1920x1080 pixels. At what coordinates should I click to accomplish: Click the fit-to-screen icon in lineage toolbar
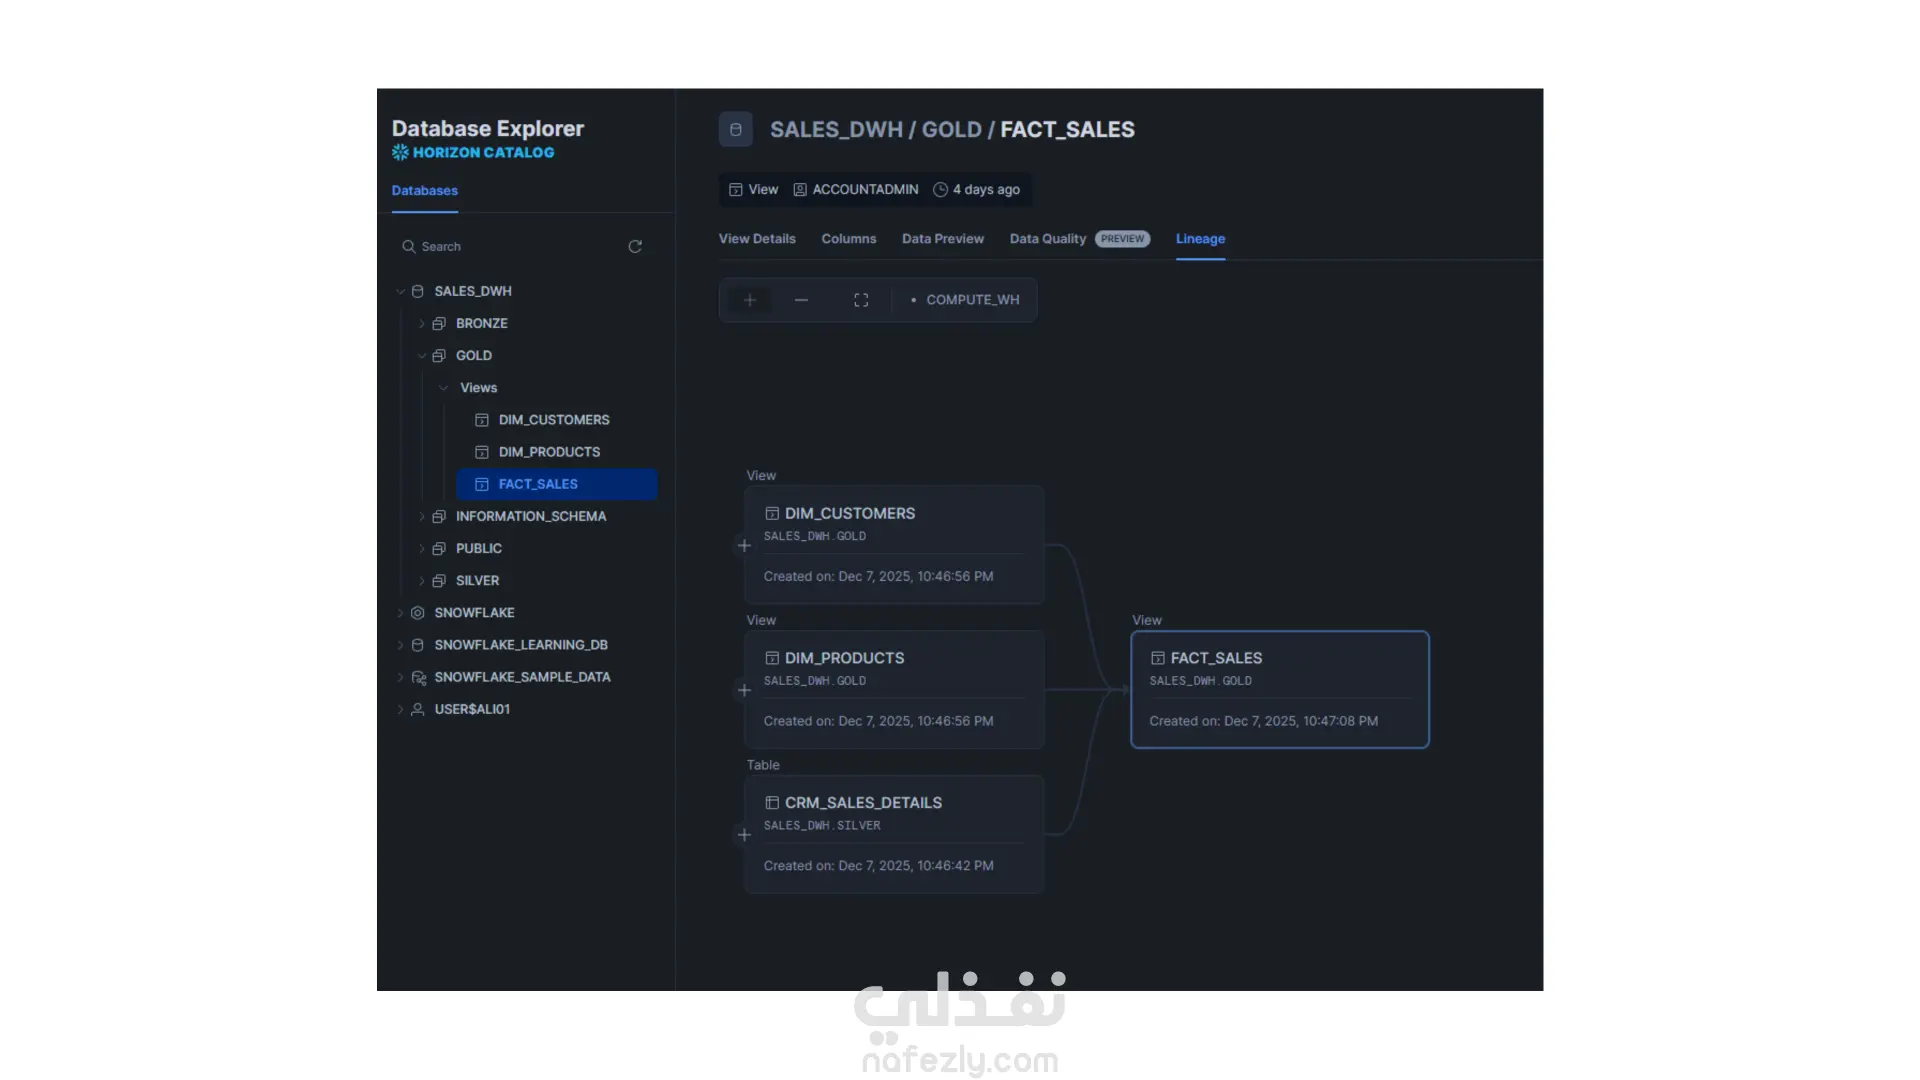coord(861,300)
